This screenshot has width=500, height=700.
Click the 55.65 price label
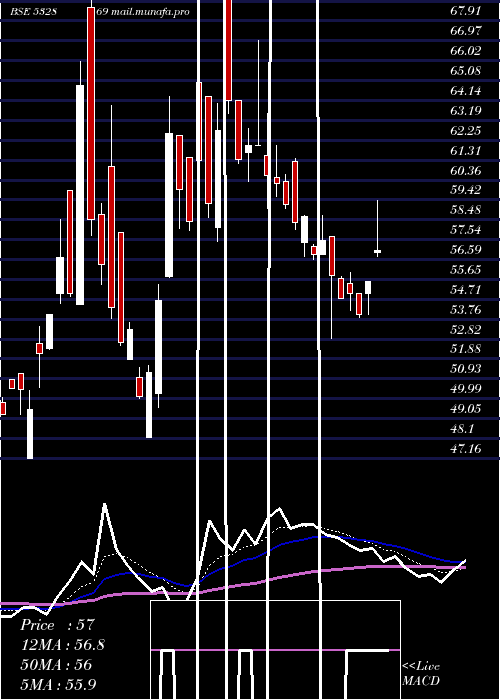[x=466, y=270]
